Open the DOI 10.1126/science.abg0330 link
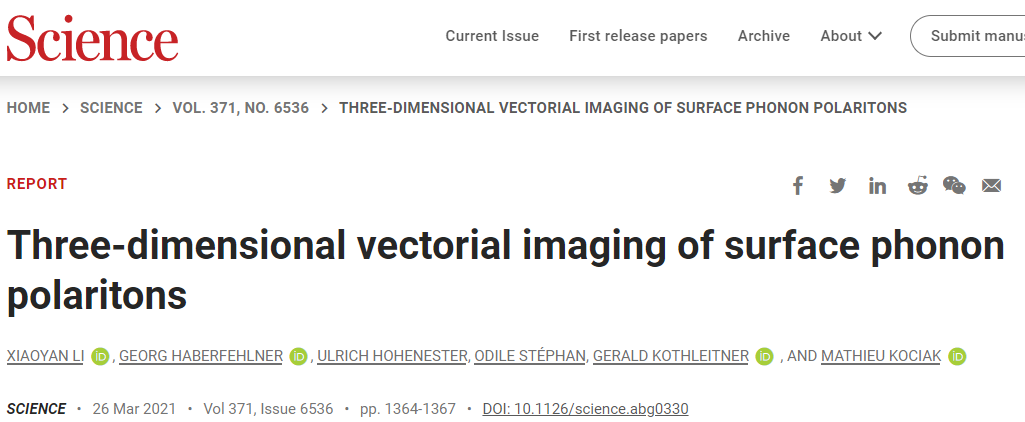This screenshot has width=1025, height=422. click(585, 410)
